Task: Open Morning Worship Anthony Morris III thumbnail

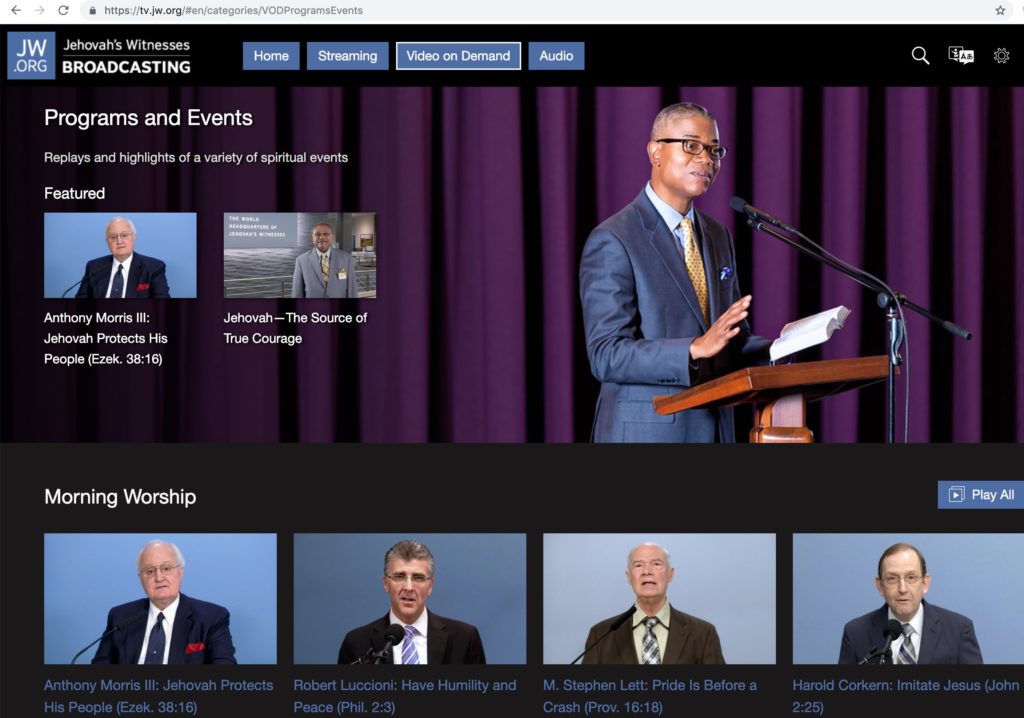Action: [160, 598]
